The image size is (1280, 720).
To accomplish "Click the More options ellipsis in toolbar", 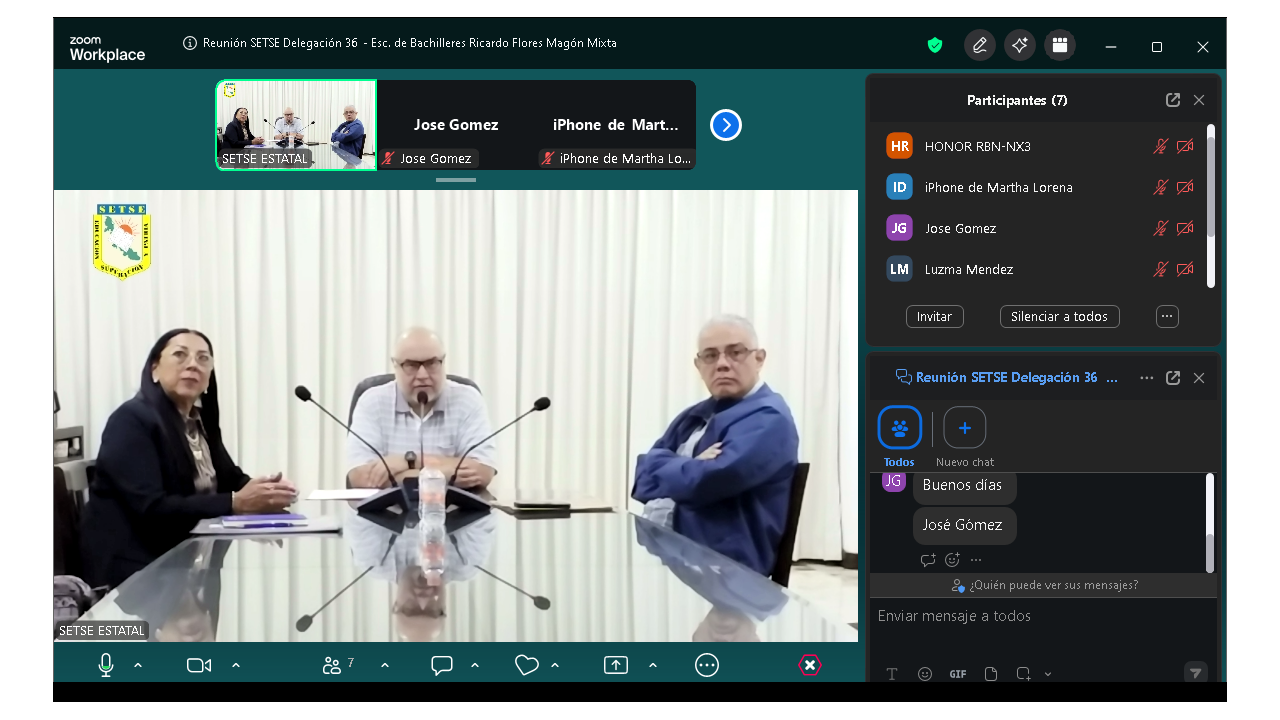I will click(x=707, y=665).
